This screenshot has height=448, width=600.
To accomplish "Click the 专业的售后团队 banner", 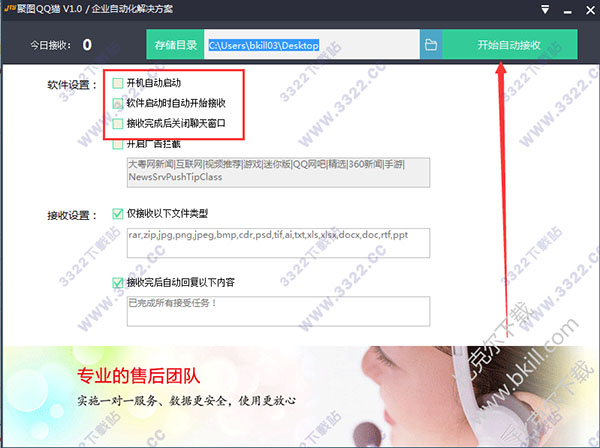I will [x=300, y=397].
